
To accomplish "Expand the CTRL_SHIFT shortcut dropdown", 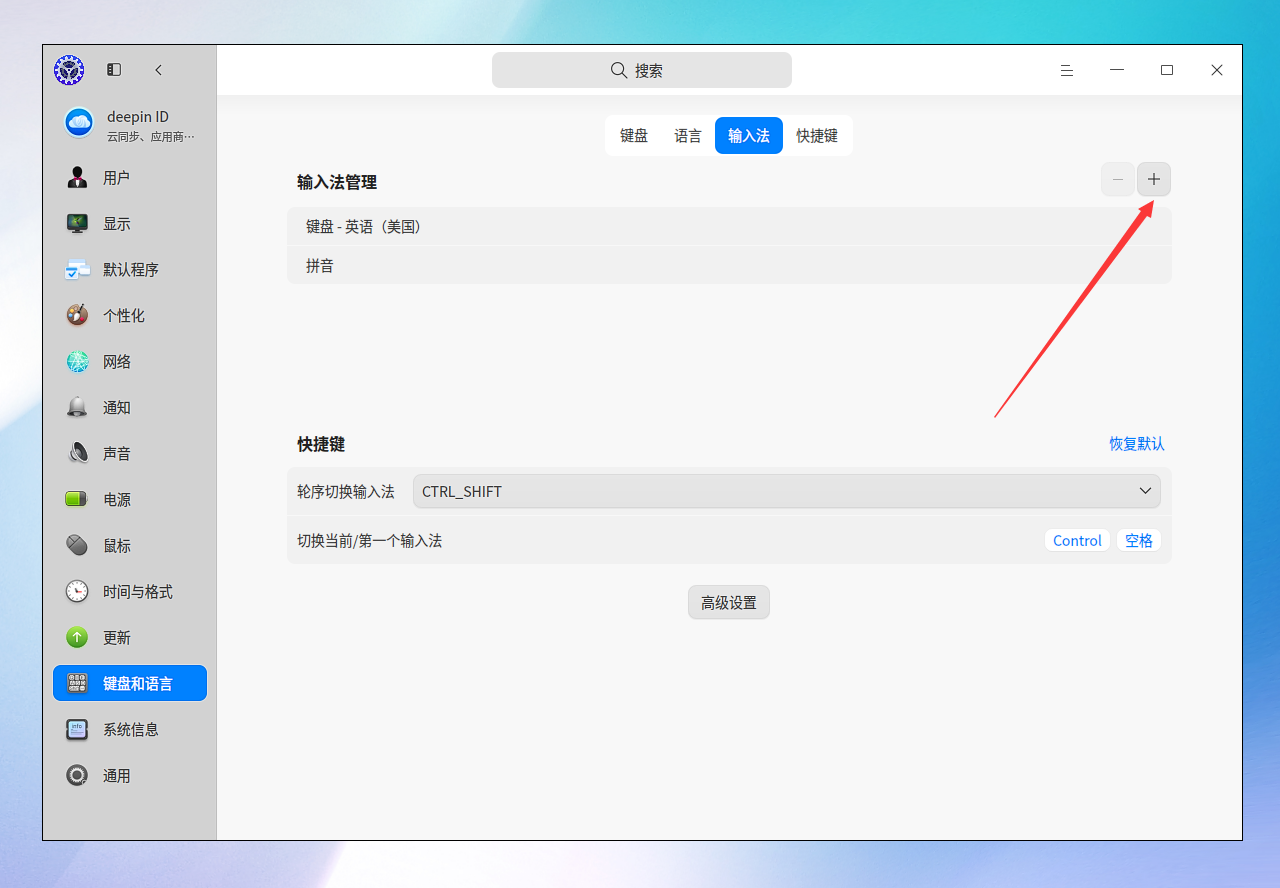I will tap(787, 491).
